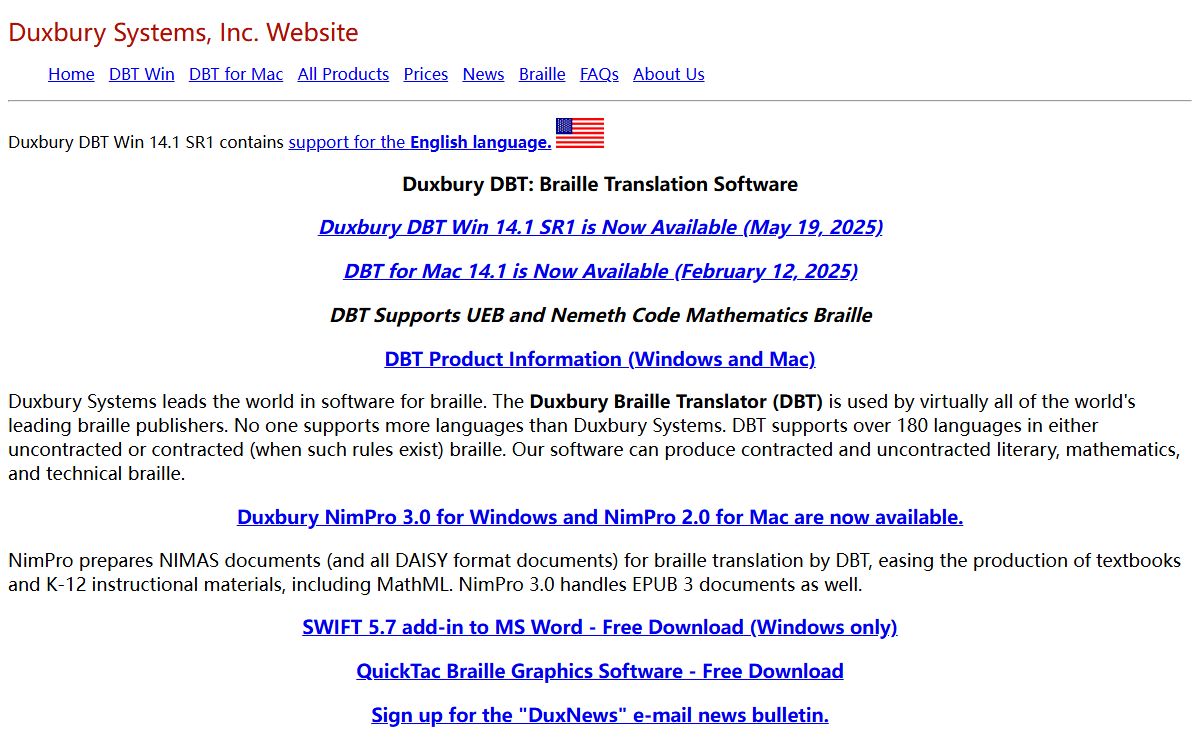Click the Duxbury Systems, Inc. Website title
Viewport: 1200px width, 740px height.
pyautogui.click(x=183, y=32)
